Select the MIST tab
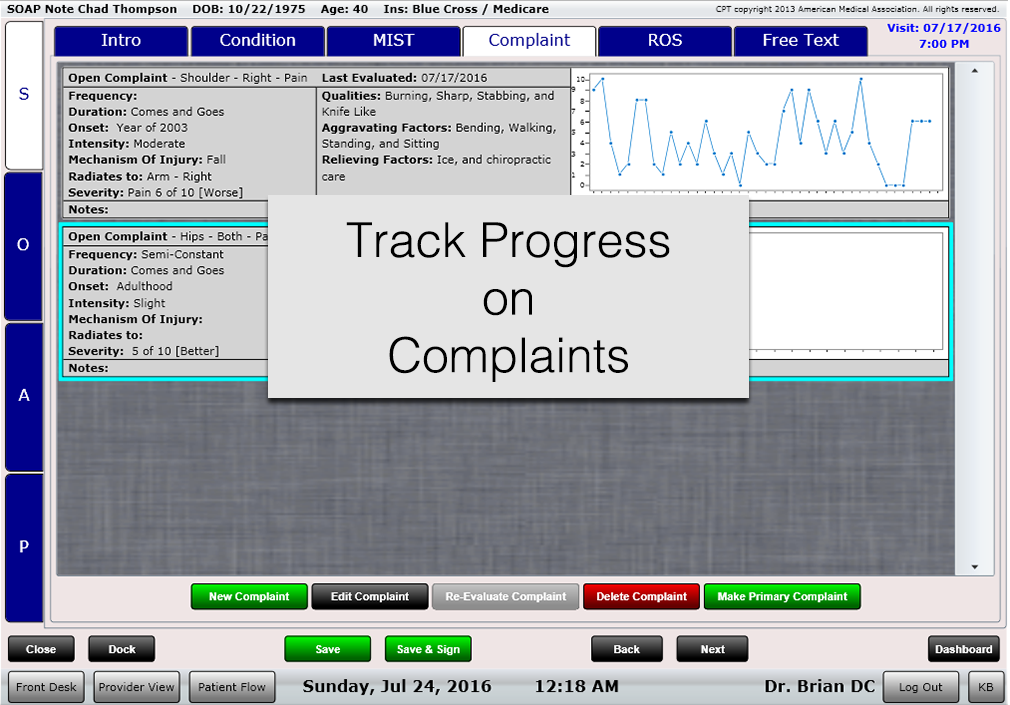The image size is (1010, 705). [394, 41]
